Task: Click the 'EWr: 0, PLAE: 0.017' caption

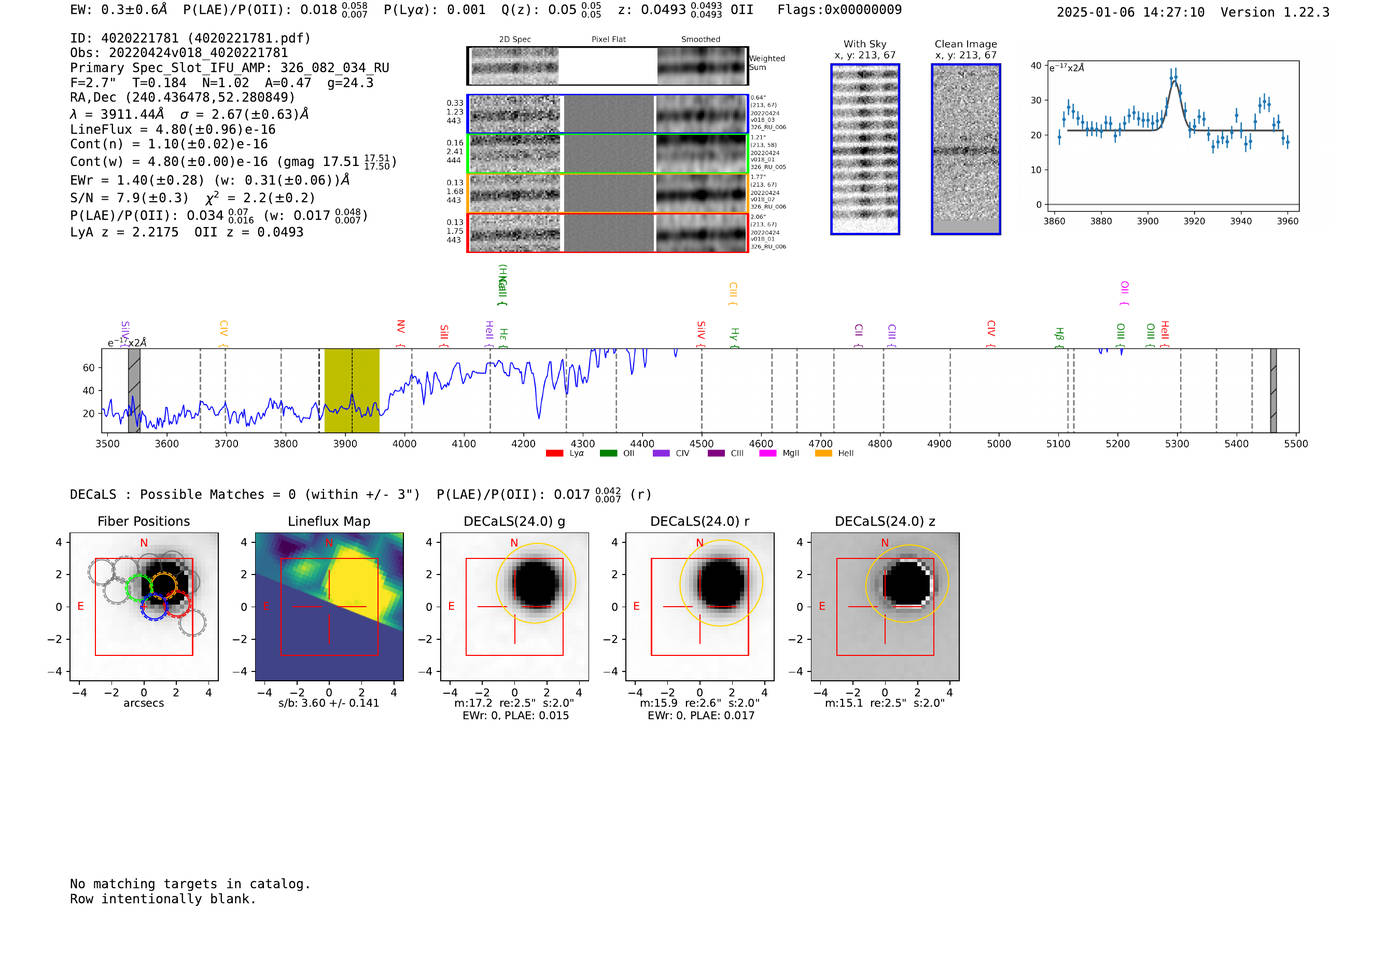Action: click(701, 716)
